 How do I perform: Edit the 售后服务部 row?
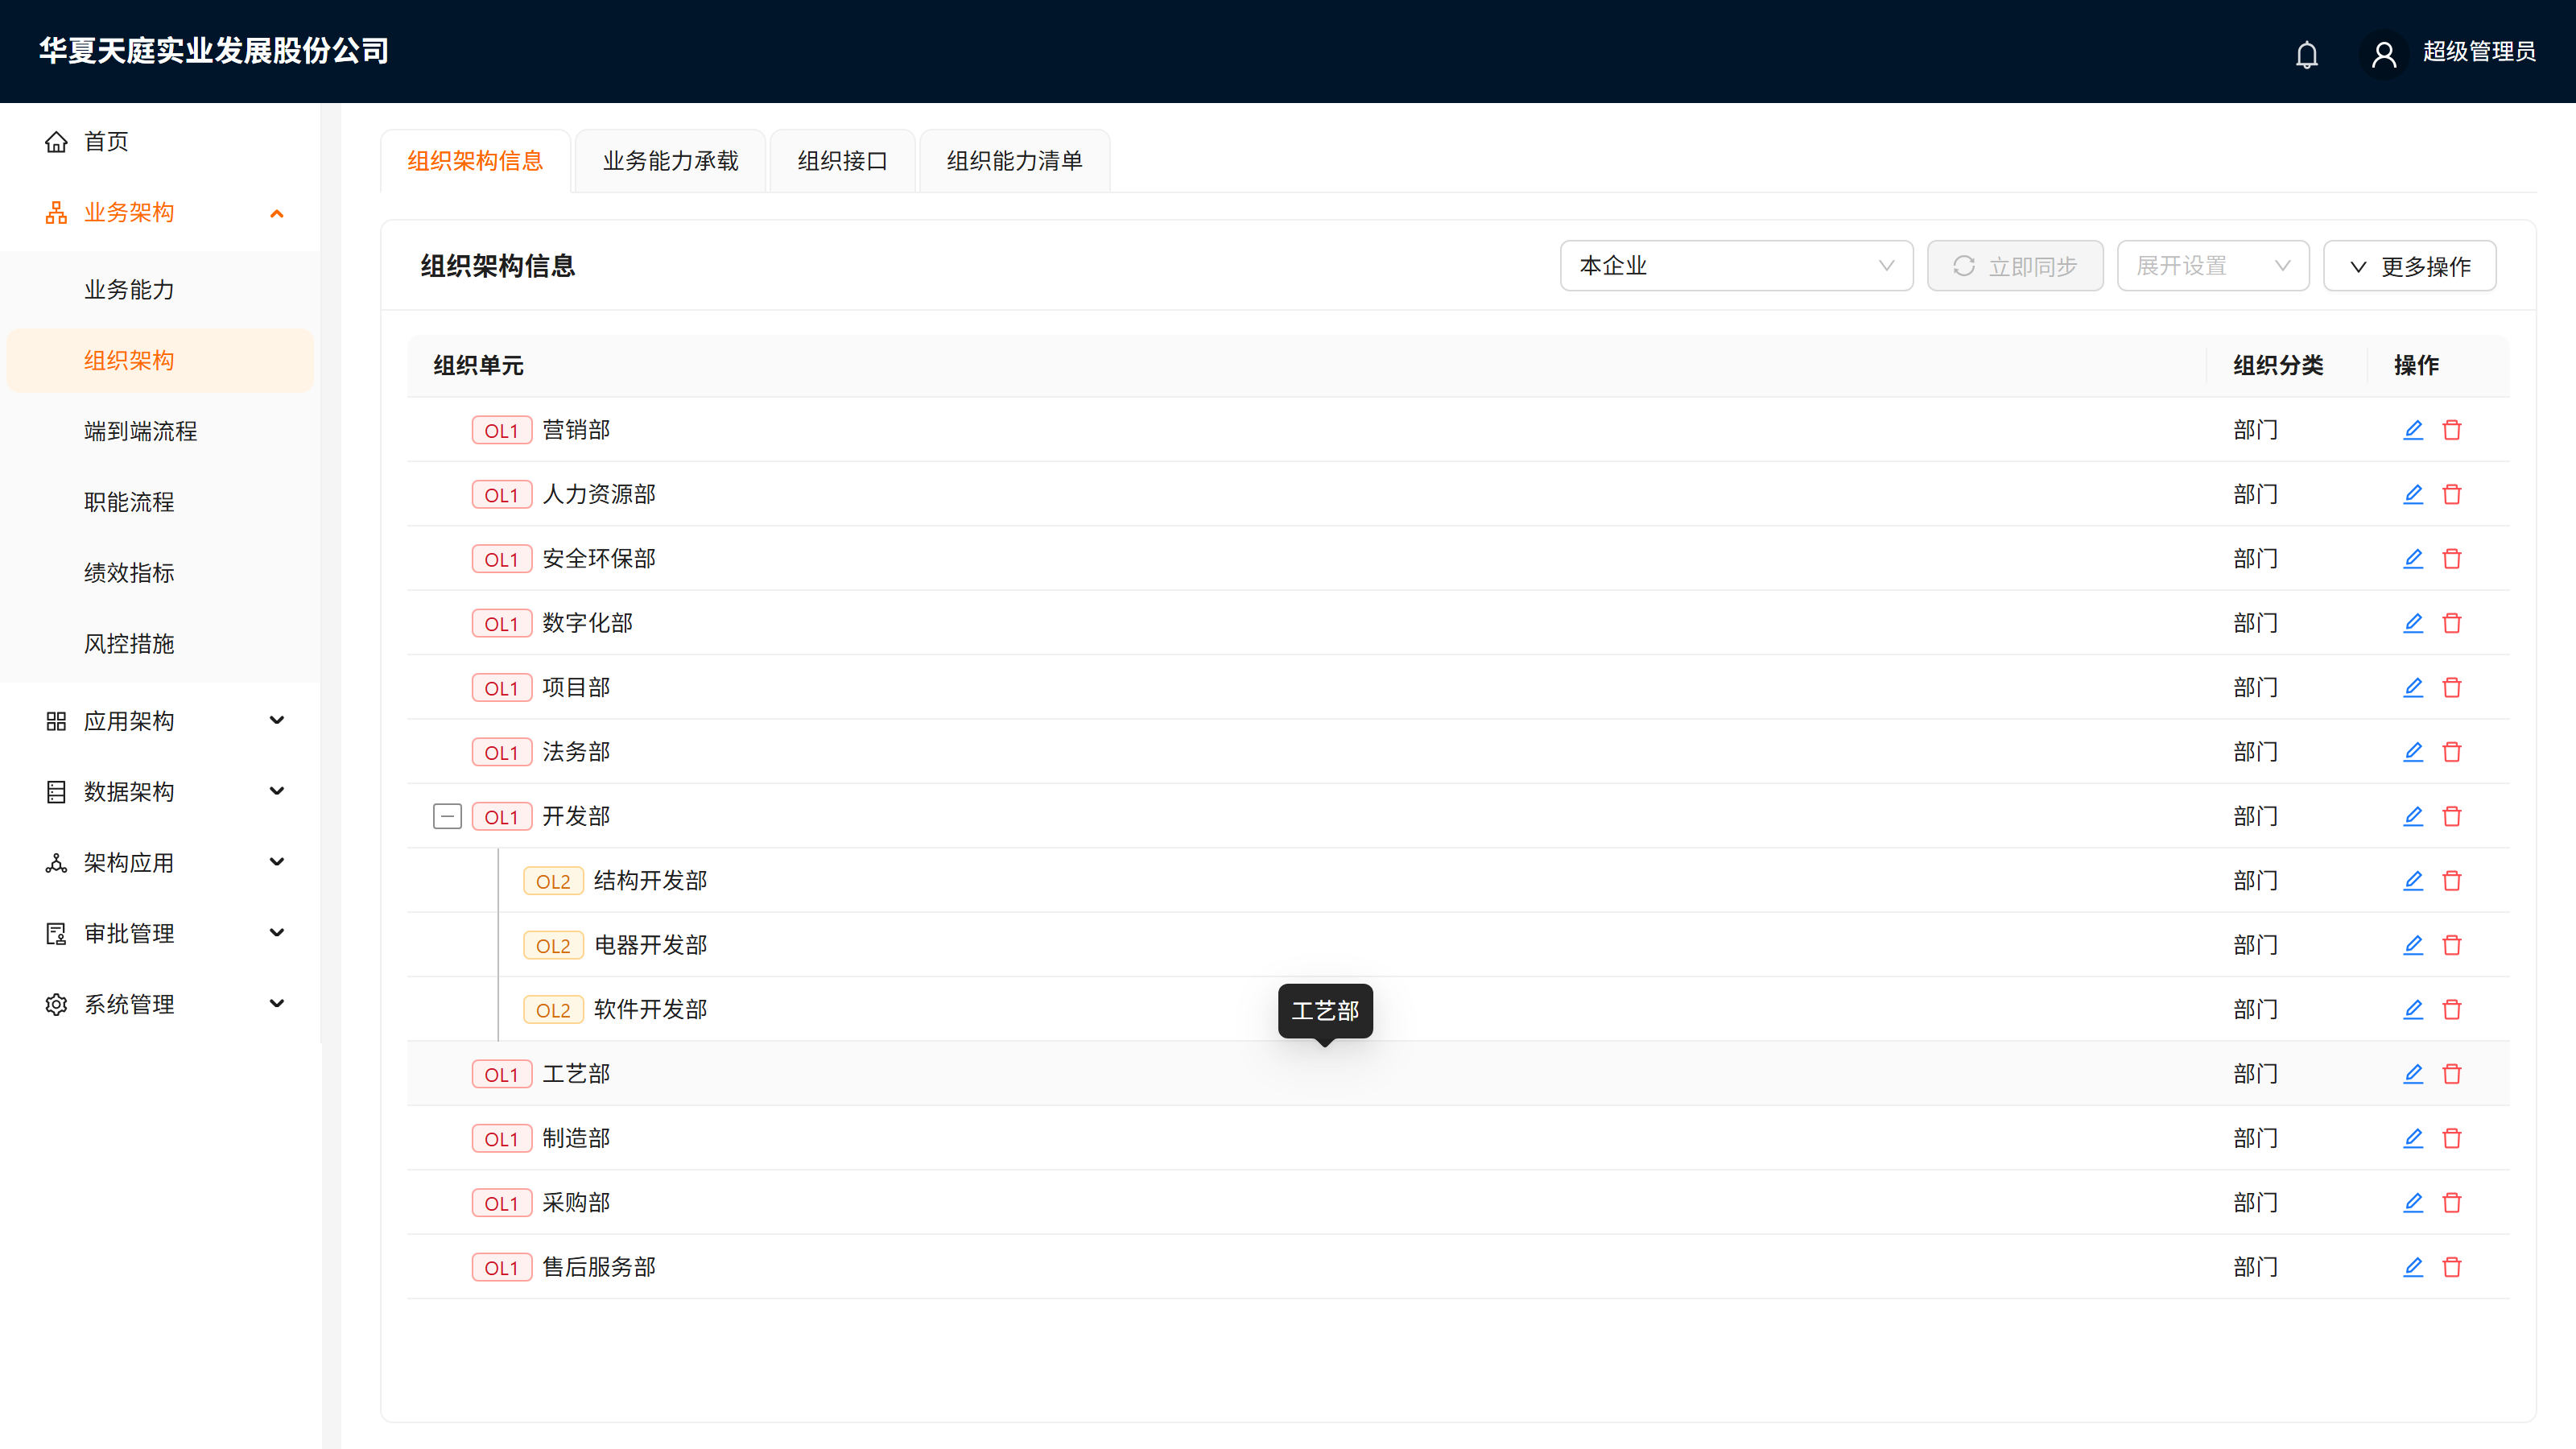2413,1267
